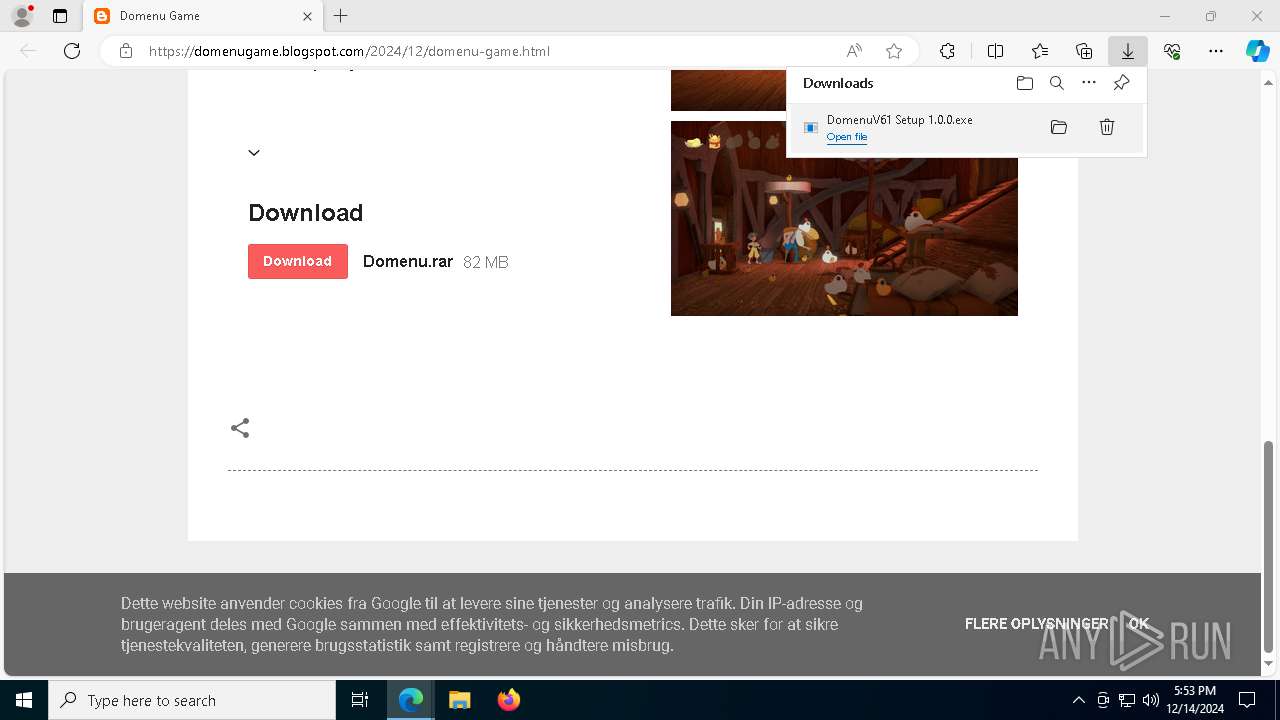Open the Copilot sidebar icon
1280x720 pixels.
(1257, 51)
